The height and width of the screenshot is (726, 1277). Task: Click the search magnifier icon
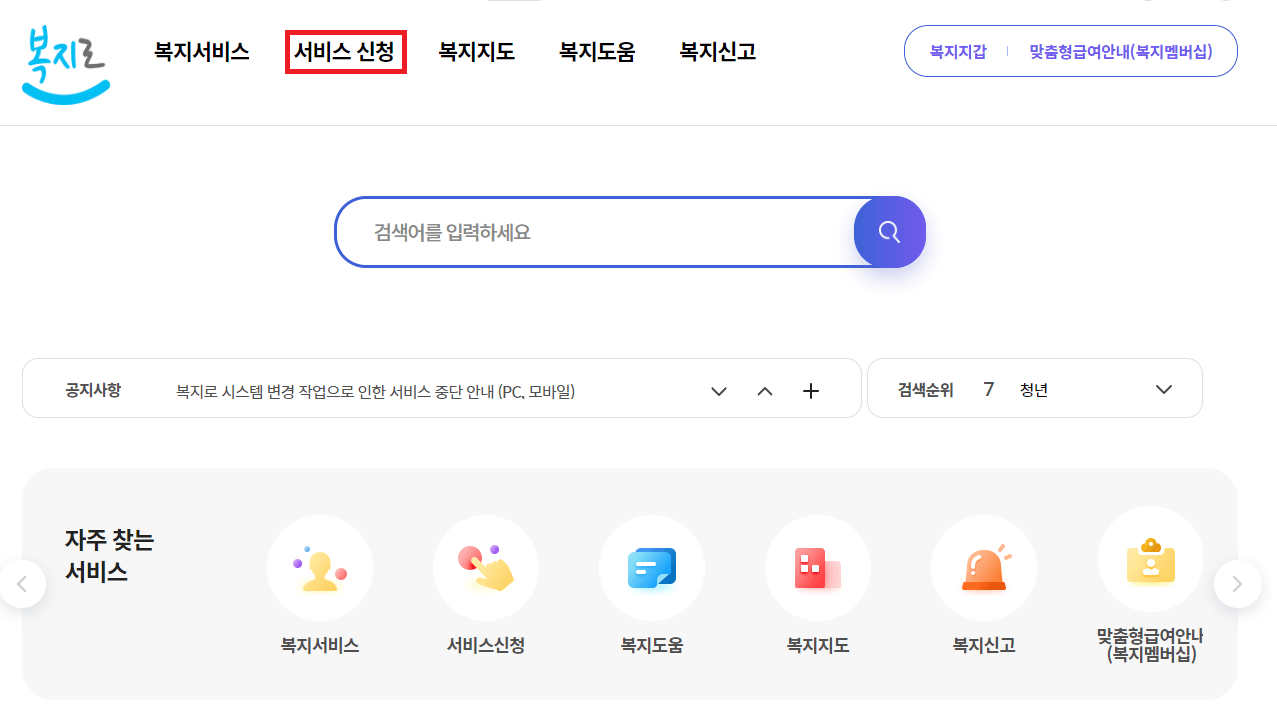coord(888,231)
